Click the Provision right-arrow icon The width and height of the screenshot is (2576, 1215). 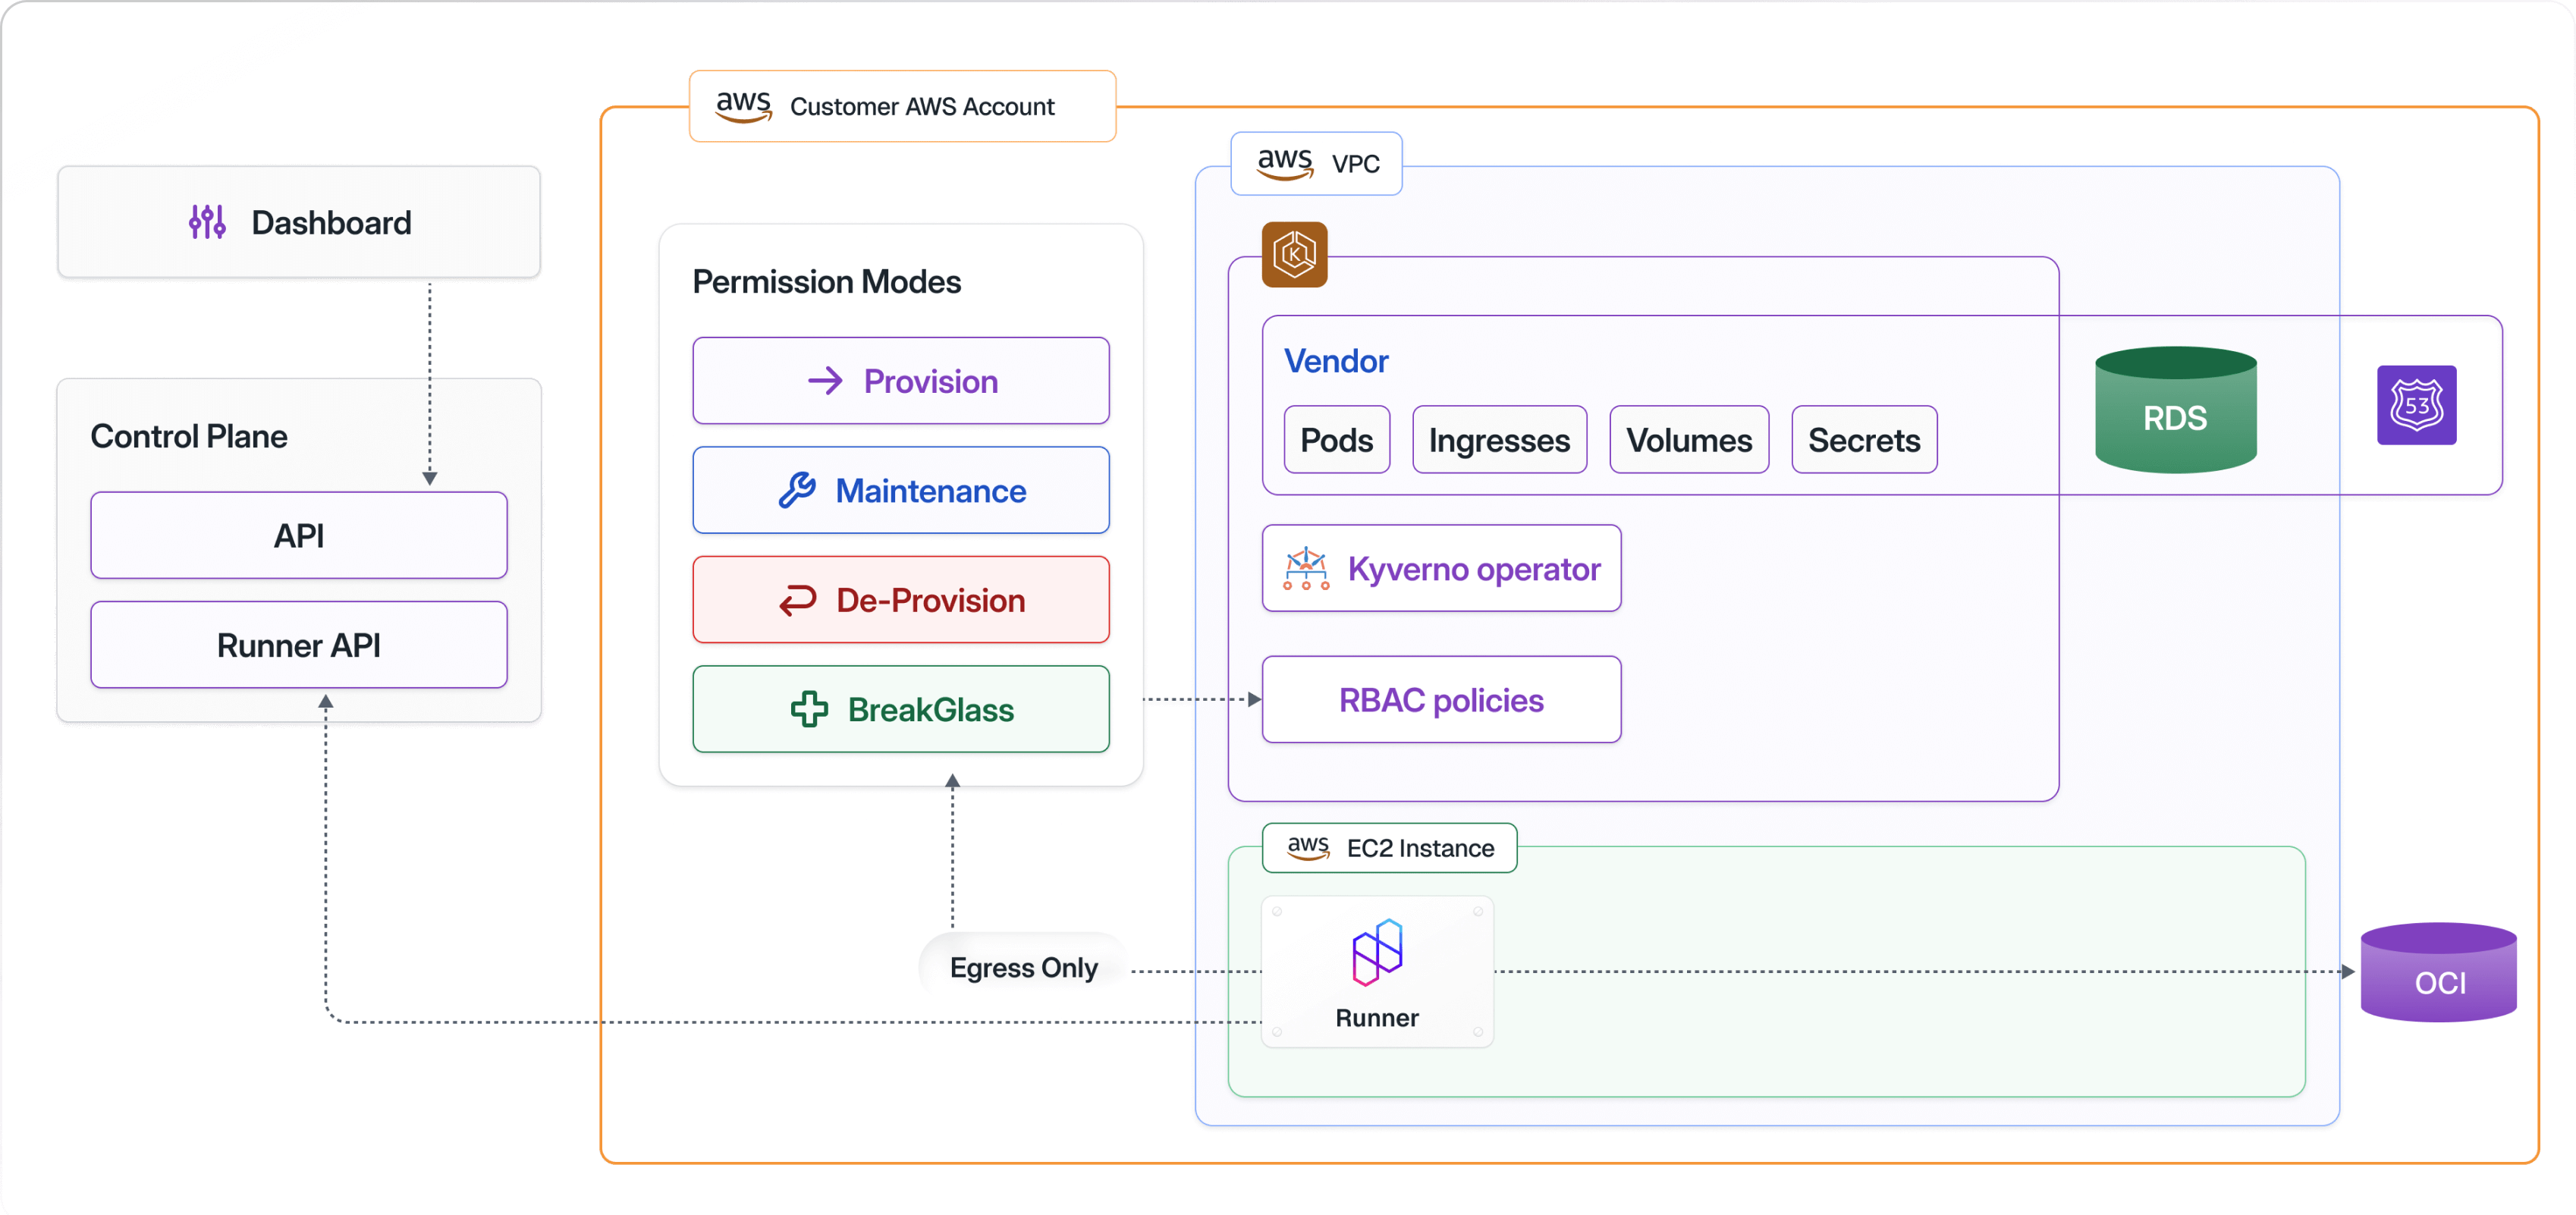click(x=825, y=381)
